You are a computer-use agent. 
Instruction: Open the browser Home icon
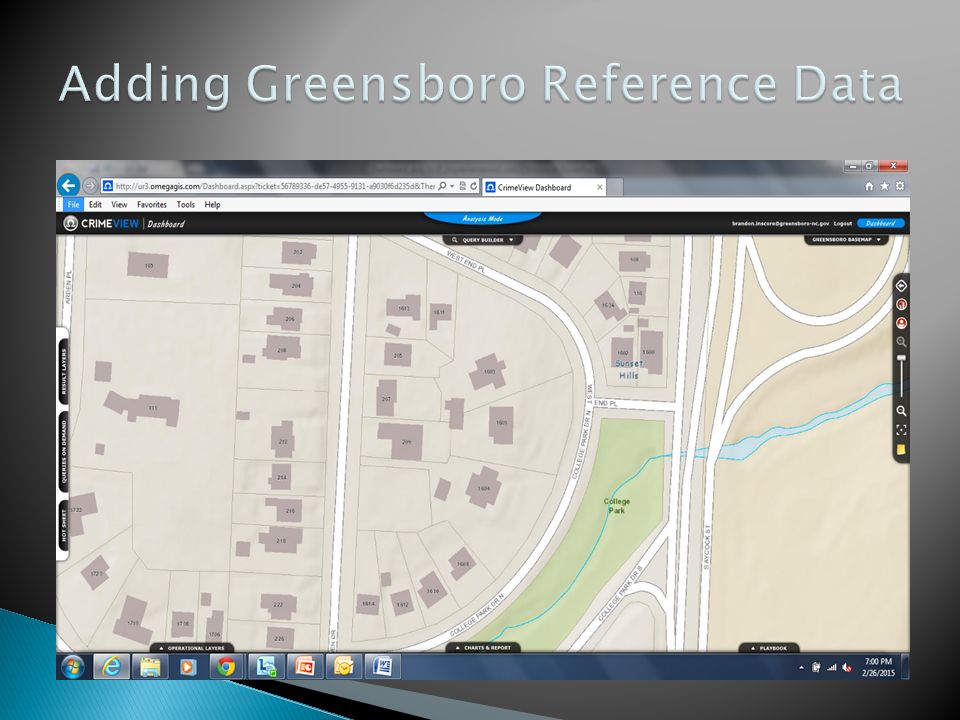click(x=869, y=186)
